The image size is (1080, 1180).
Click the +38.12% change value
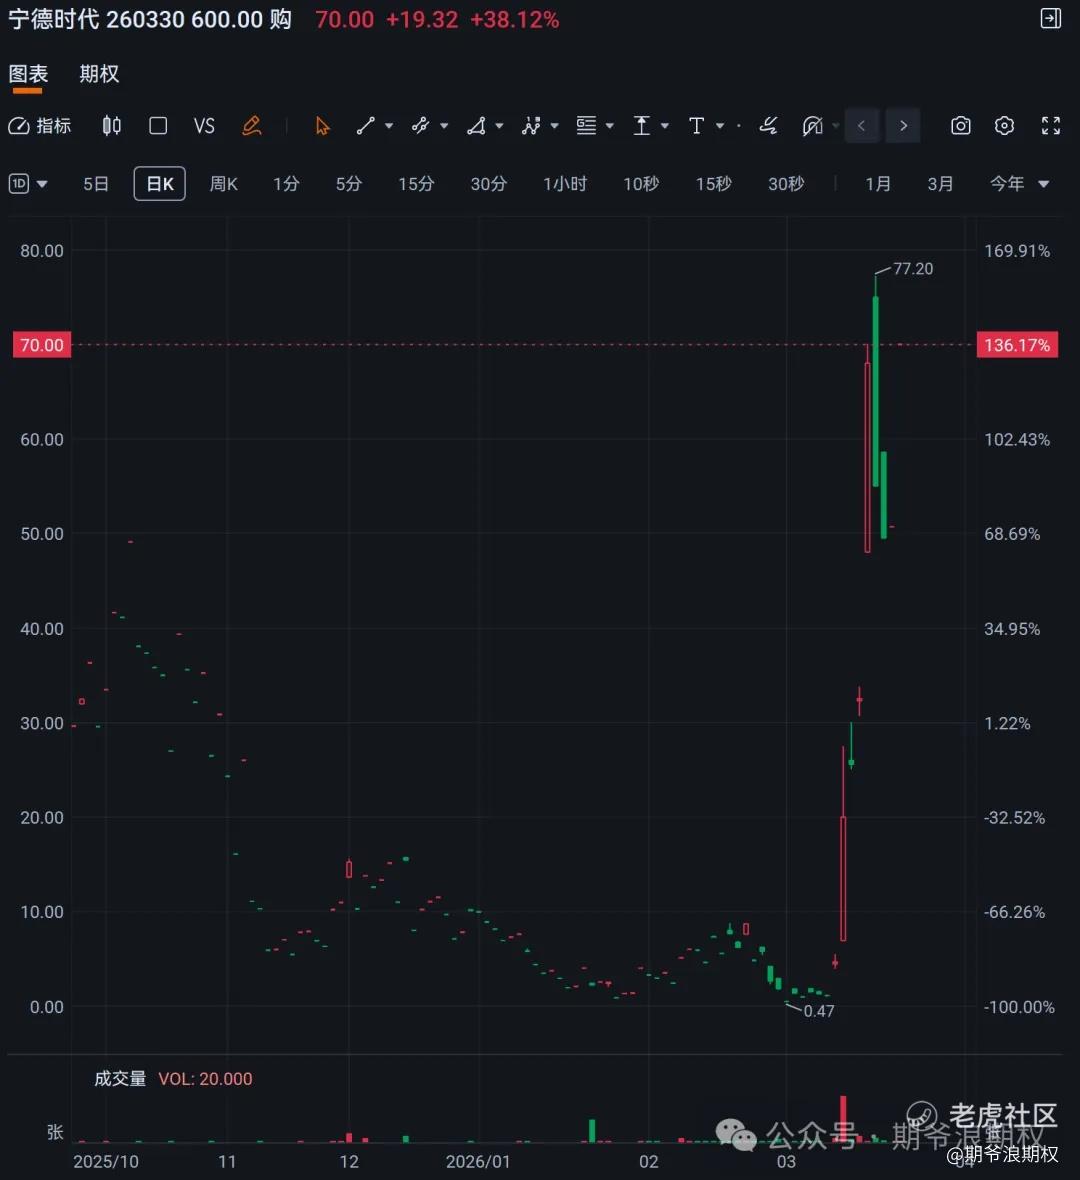(515, 19)
